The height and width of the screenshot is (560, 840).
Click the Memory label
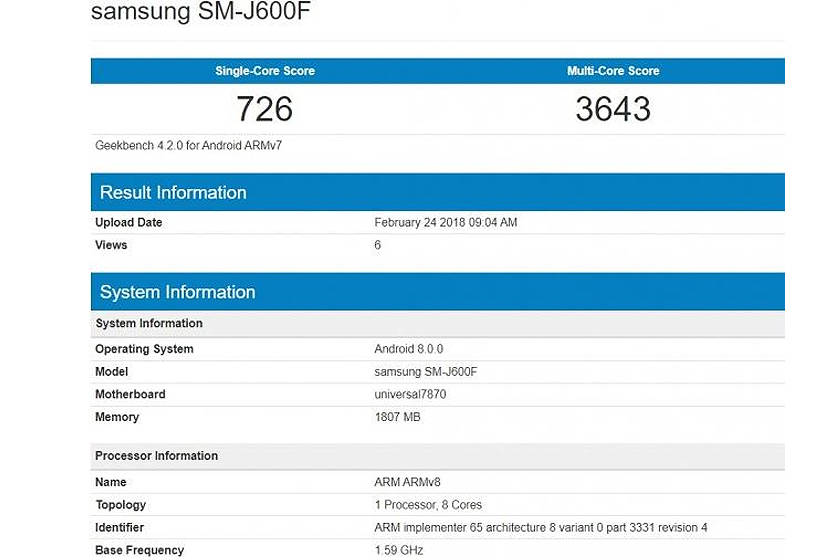pos(117,417)
